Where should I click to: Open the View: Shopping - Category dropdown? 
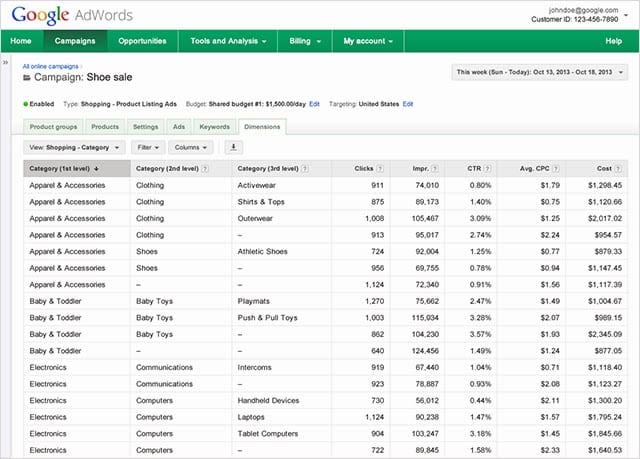point(74,147)
